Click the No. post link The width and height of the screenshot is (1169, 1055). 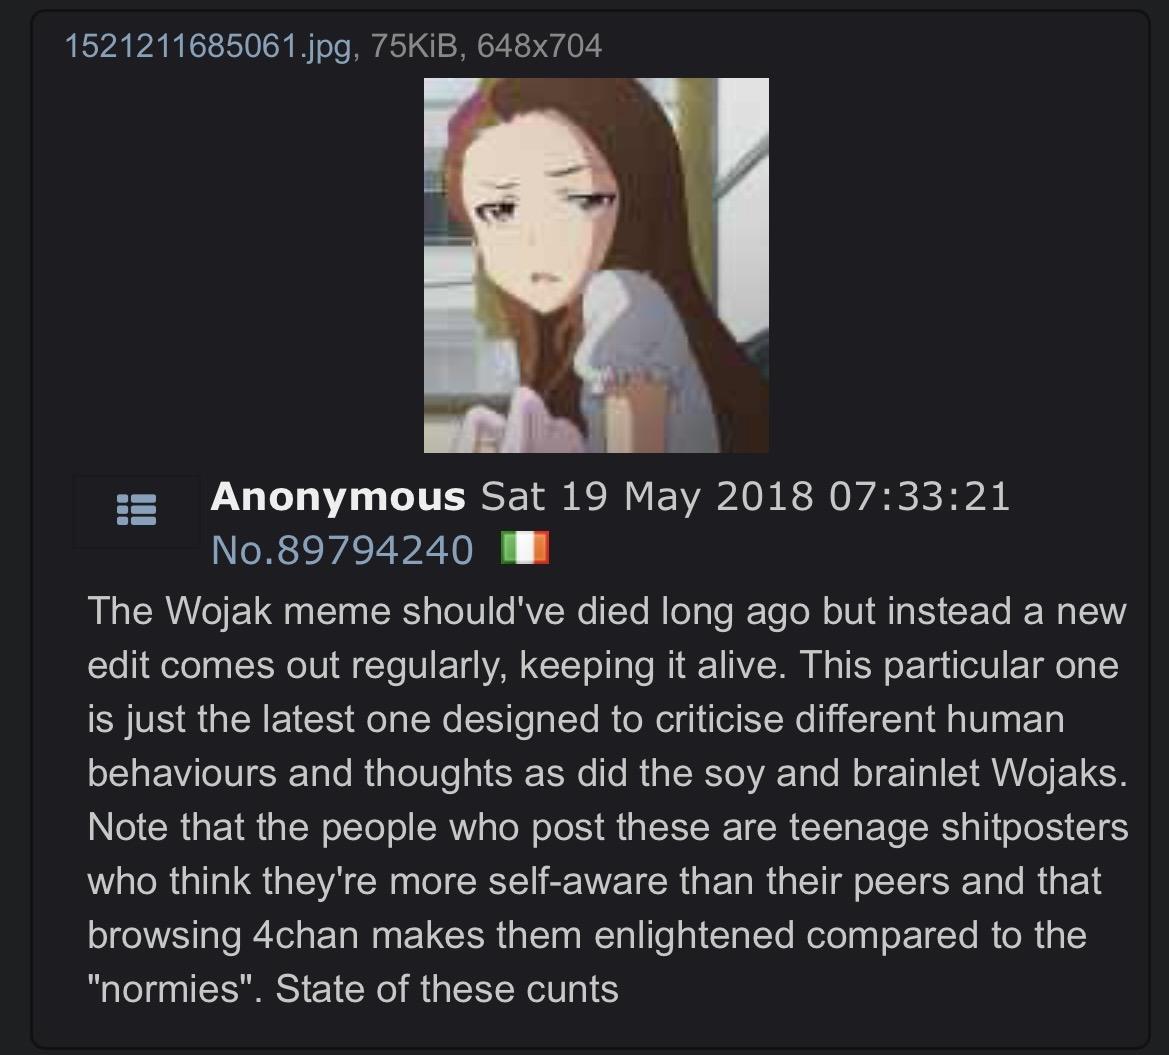pyautogui.click(x=242, y=550)
